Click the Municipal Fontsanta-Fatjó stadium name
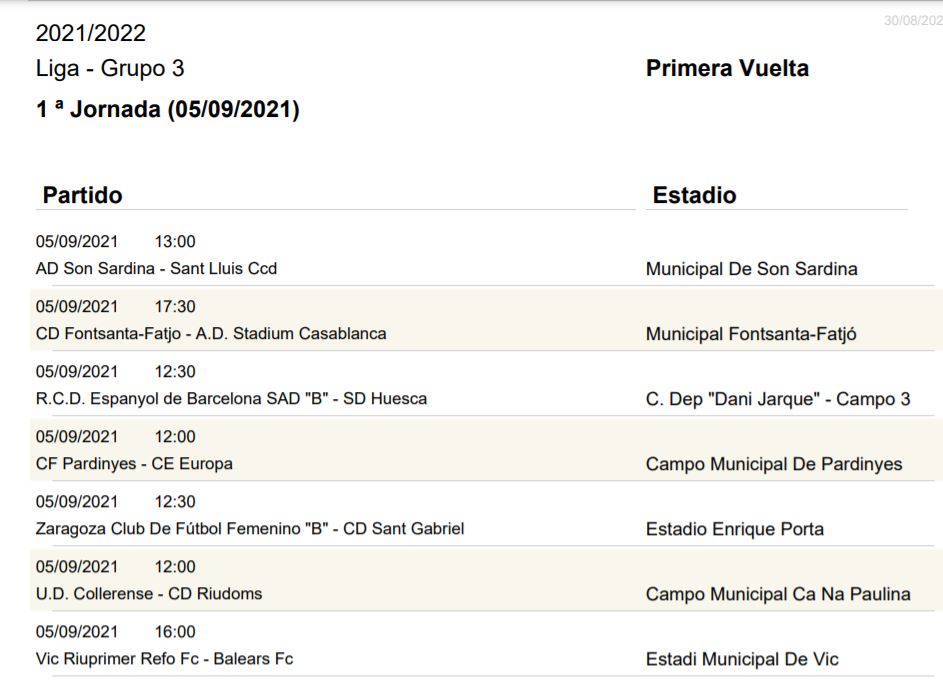 click(751, 334)
